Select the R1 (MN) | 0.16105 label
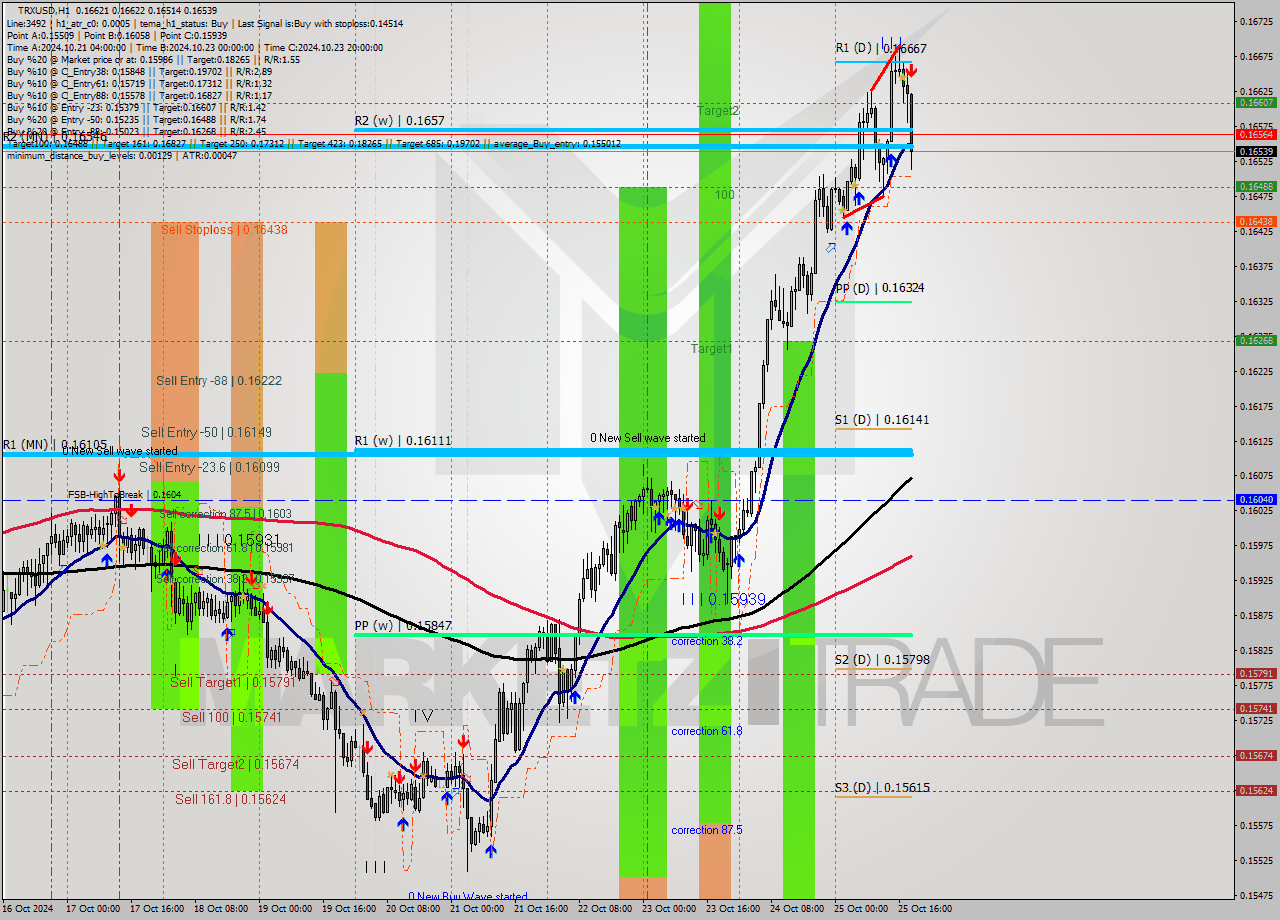This screenshot has height=920, width=1280. pos(54,444)
